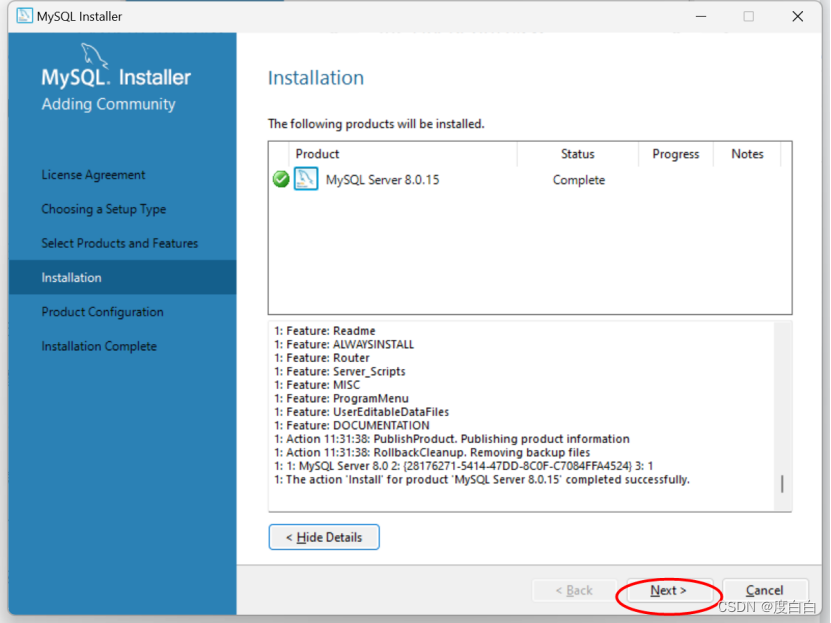Close the MySQL Installer window
The width and height of the screenshot is (831, 623).
(x=798, y=16)
